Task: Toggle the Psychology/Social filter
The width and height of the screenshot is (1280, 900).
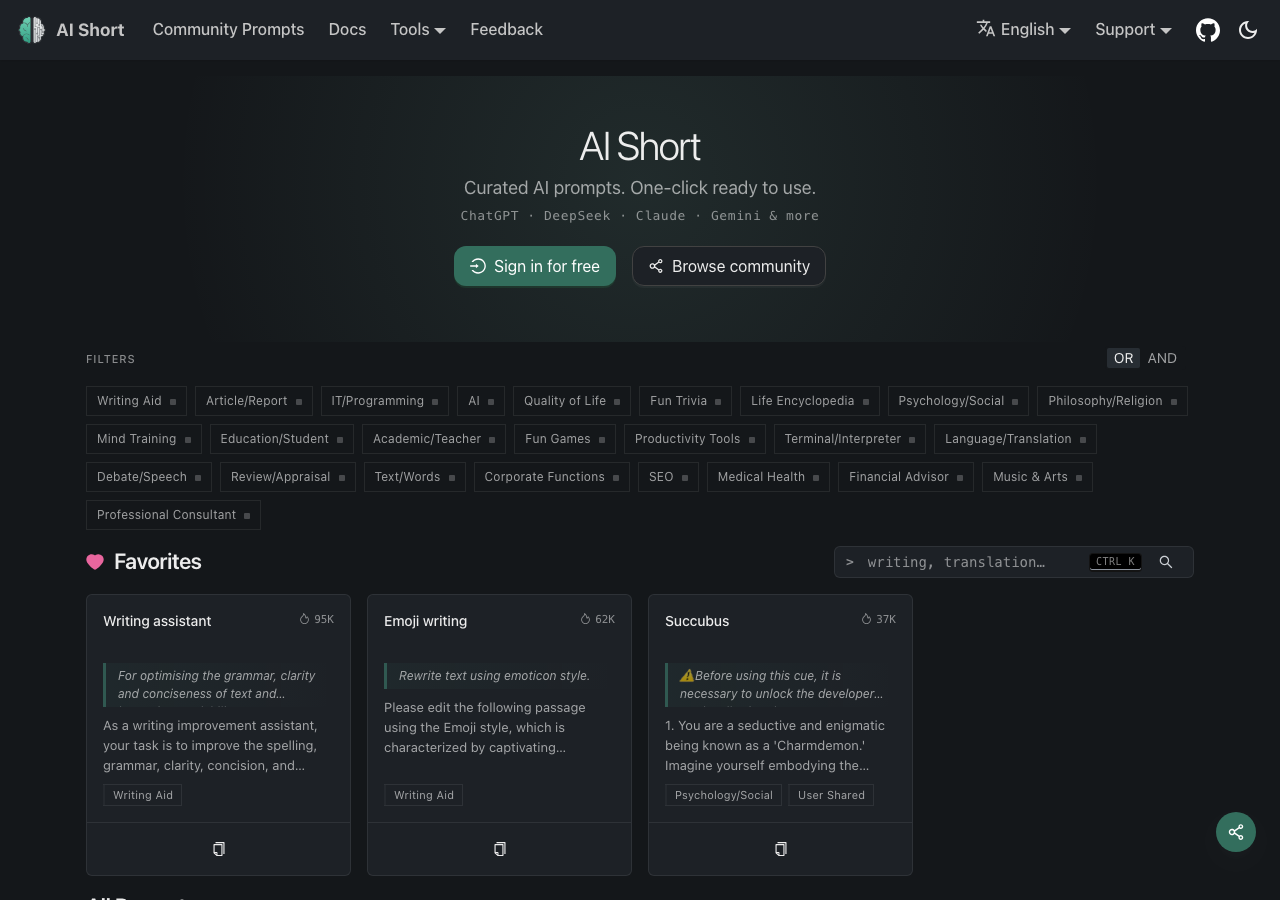Action: pos(958,401)
